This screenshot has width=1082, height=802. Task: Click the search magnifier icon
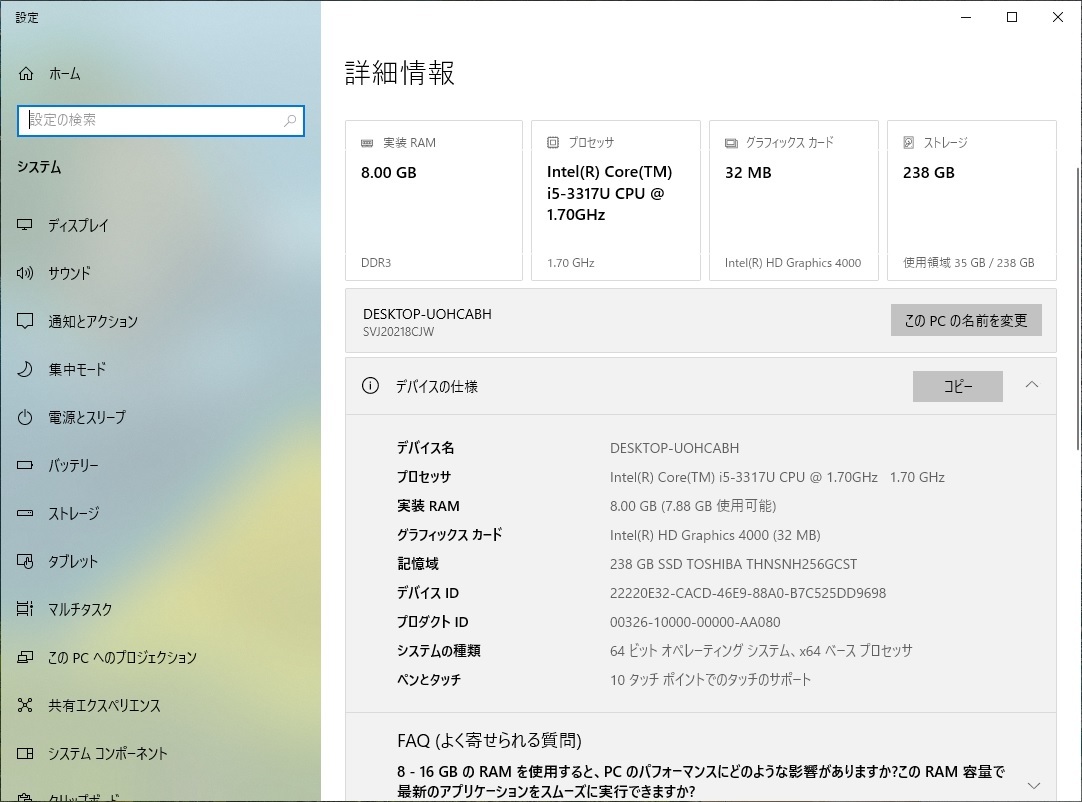[x=290, y=121]
